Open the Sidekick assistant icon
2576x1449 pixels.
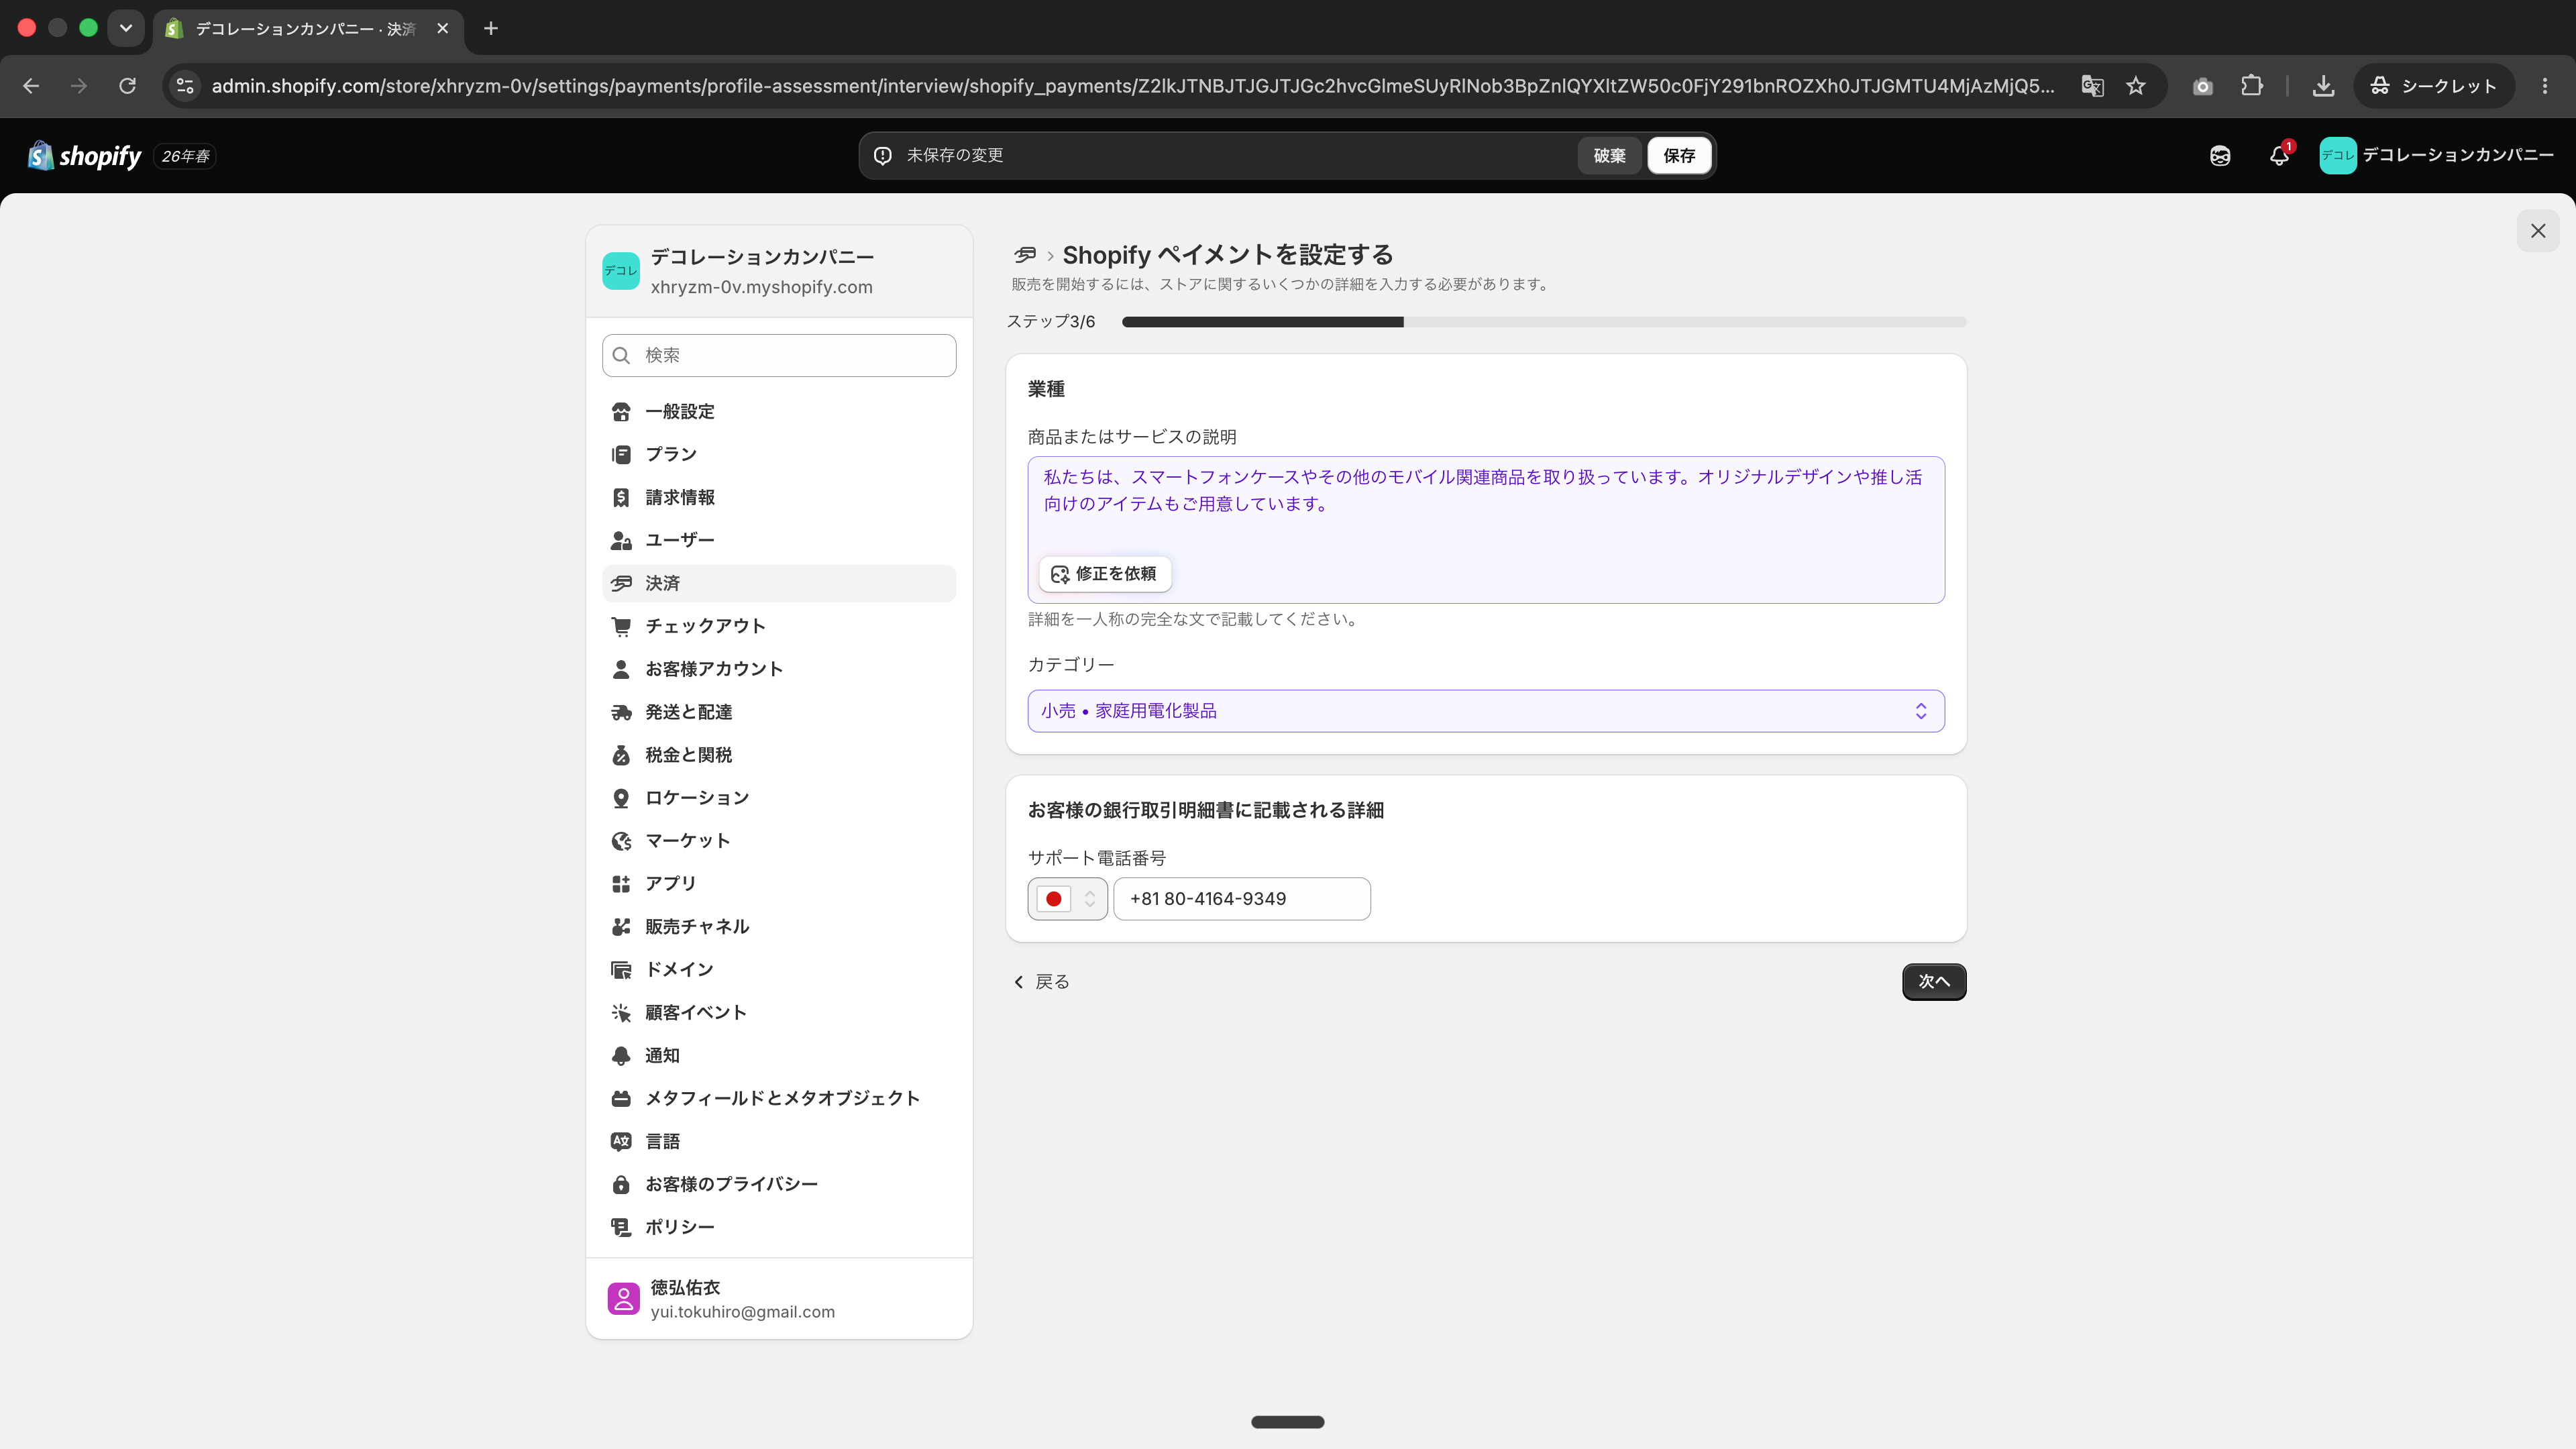point(2220,155)
